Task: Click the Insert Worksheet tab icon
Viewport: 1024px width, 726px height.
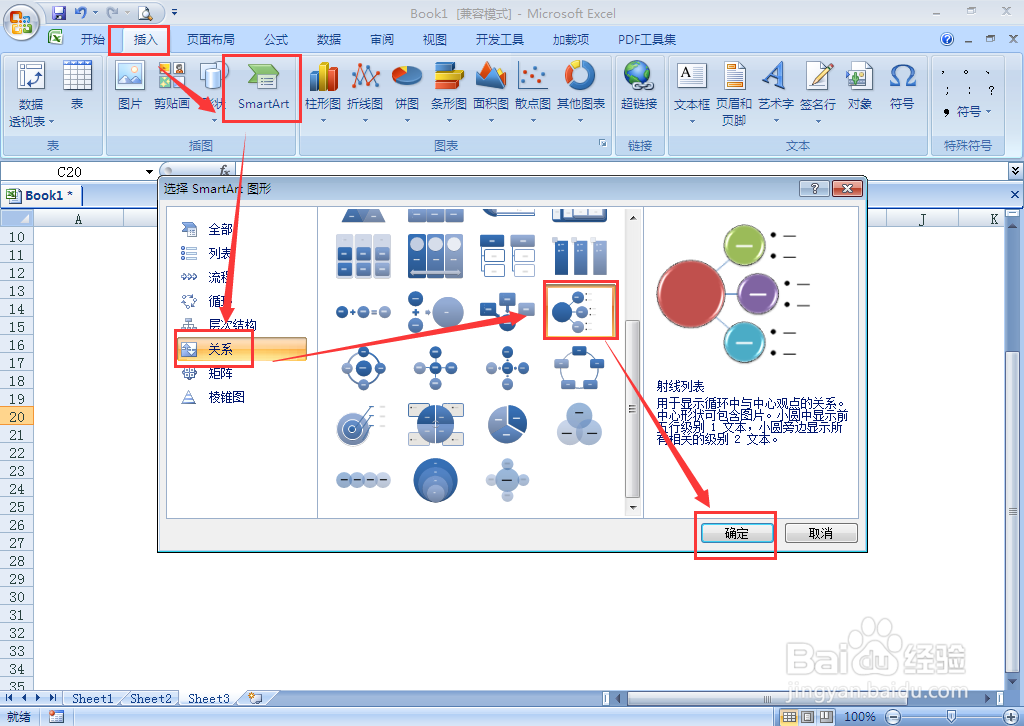Action: pyautogui.click(x=255, y=699)
